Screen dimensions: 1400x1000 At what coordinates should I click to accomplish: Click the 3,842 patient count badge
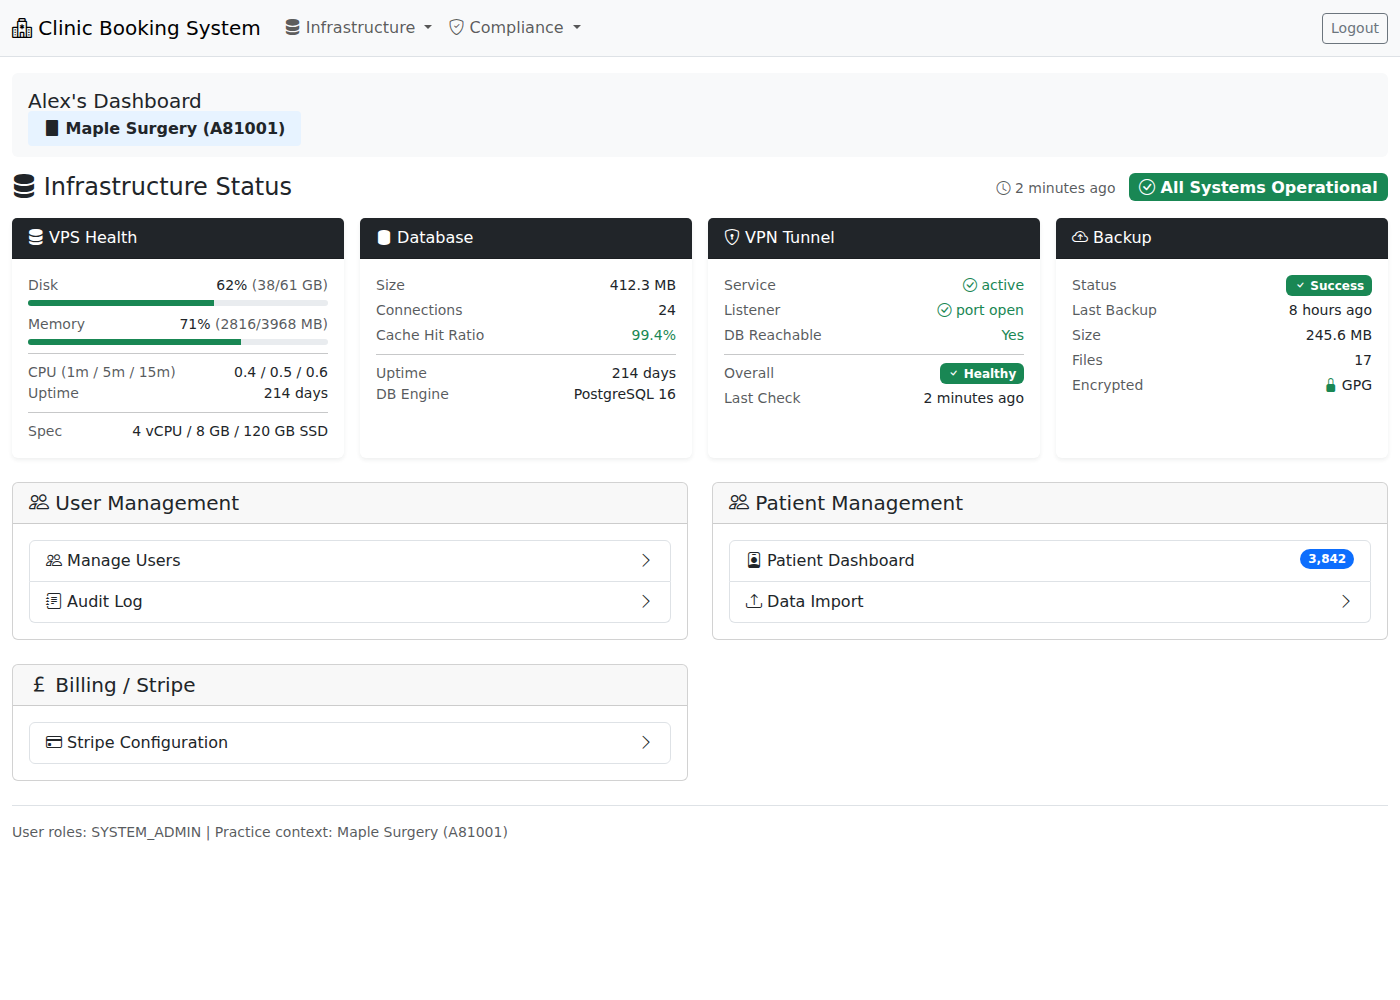point(1327,559)
